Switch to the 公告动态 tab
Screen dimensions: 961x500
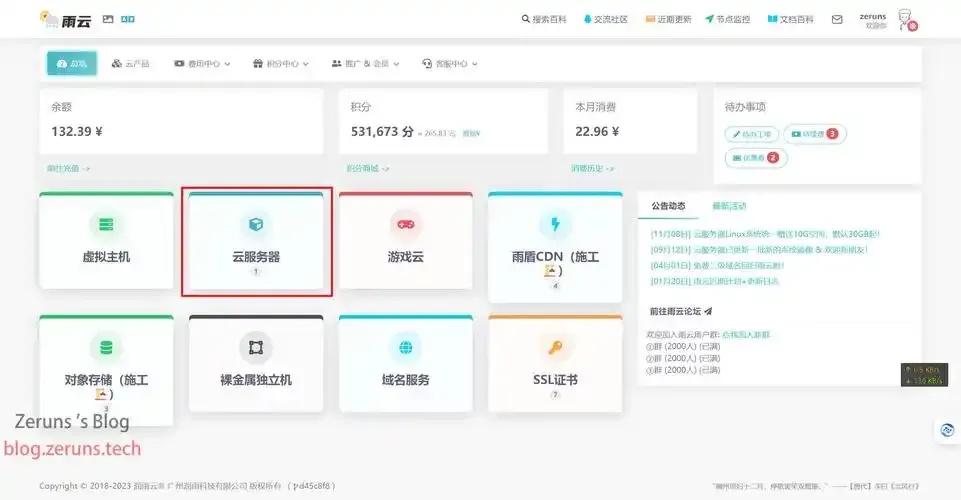pos(668,206)
